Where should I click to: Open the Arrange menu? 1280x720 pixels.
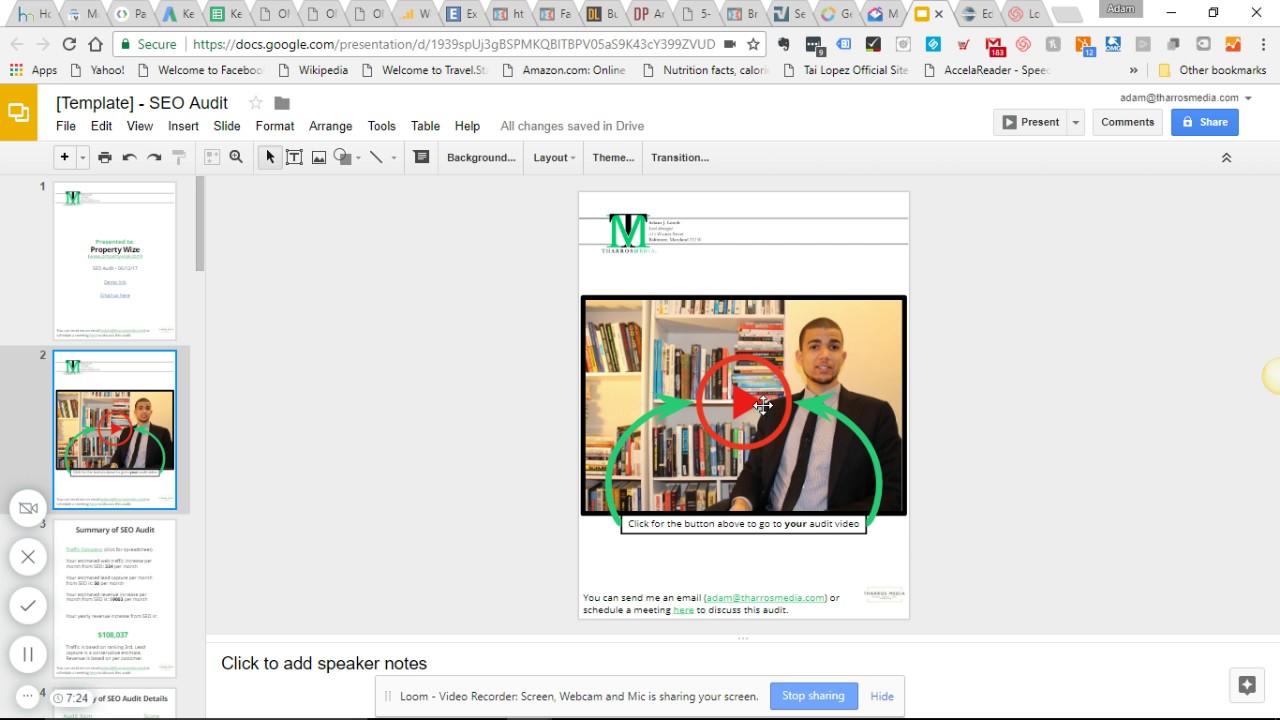(x=331, y=126)
